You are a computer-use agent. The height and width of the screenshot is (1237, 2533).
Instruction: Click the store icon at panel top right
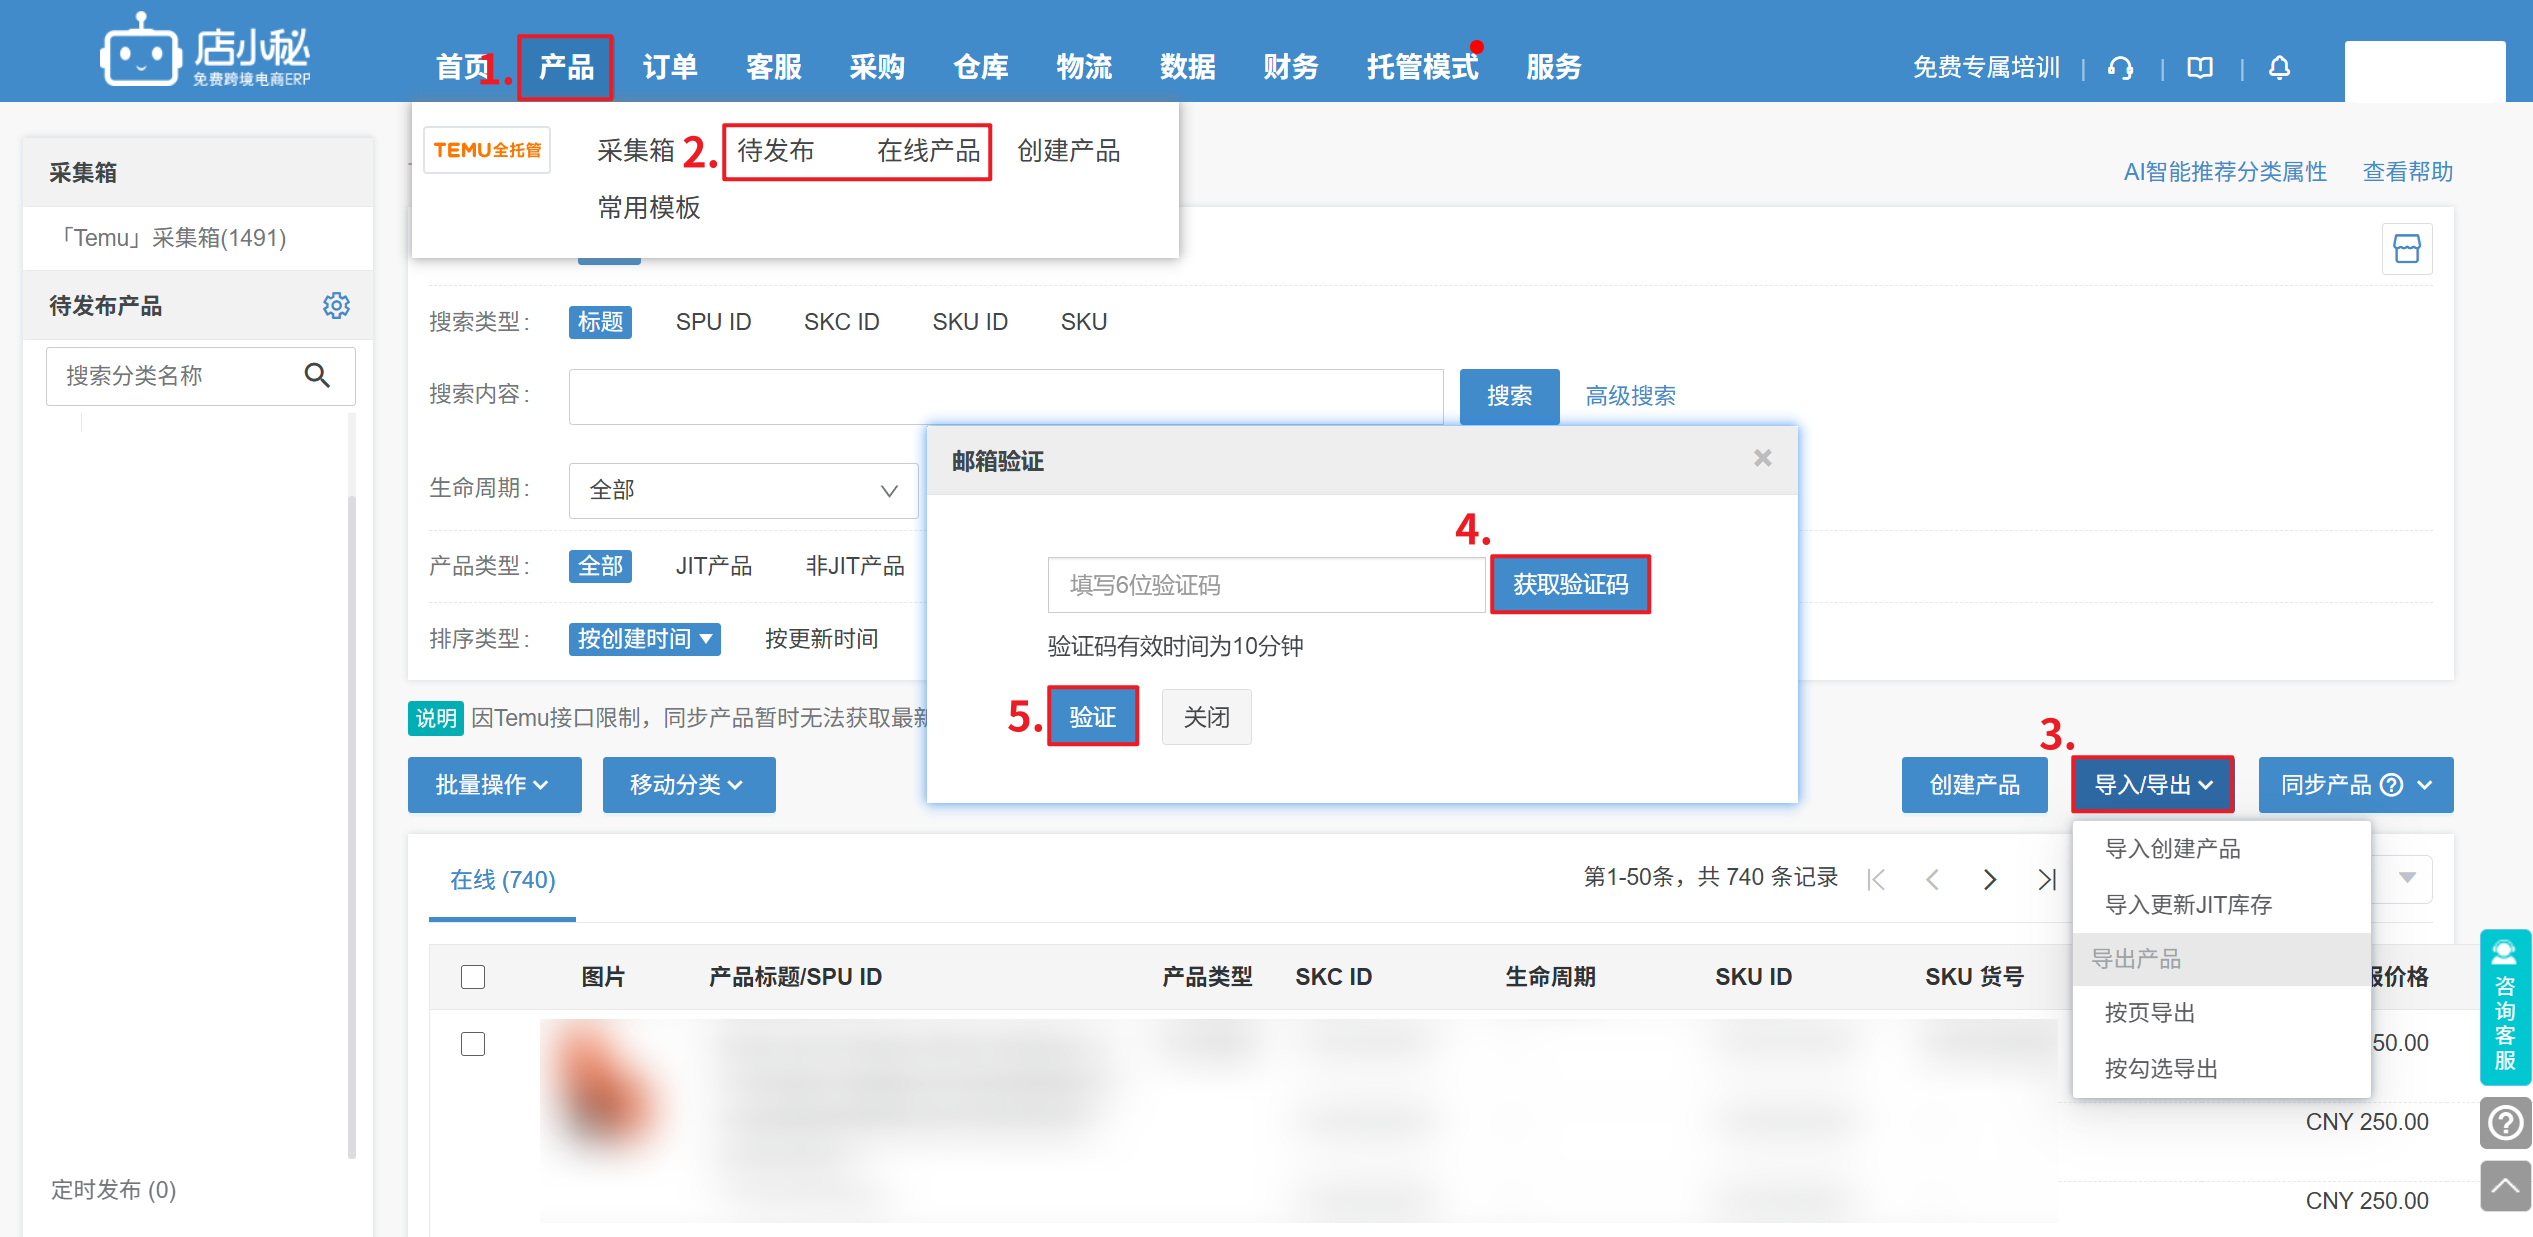tap(2406, 248)
